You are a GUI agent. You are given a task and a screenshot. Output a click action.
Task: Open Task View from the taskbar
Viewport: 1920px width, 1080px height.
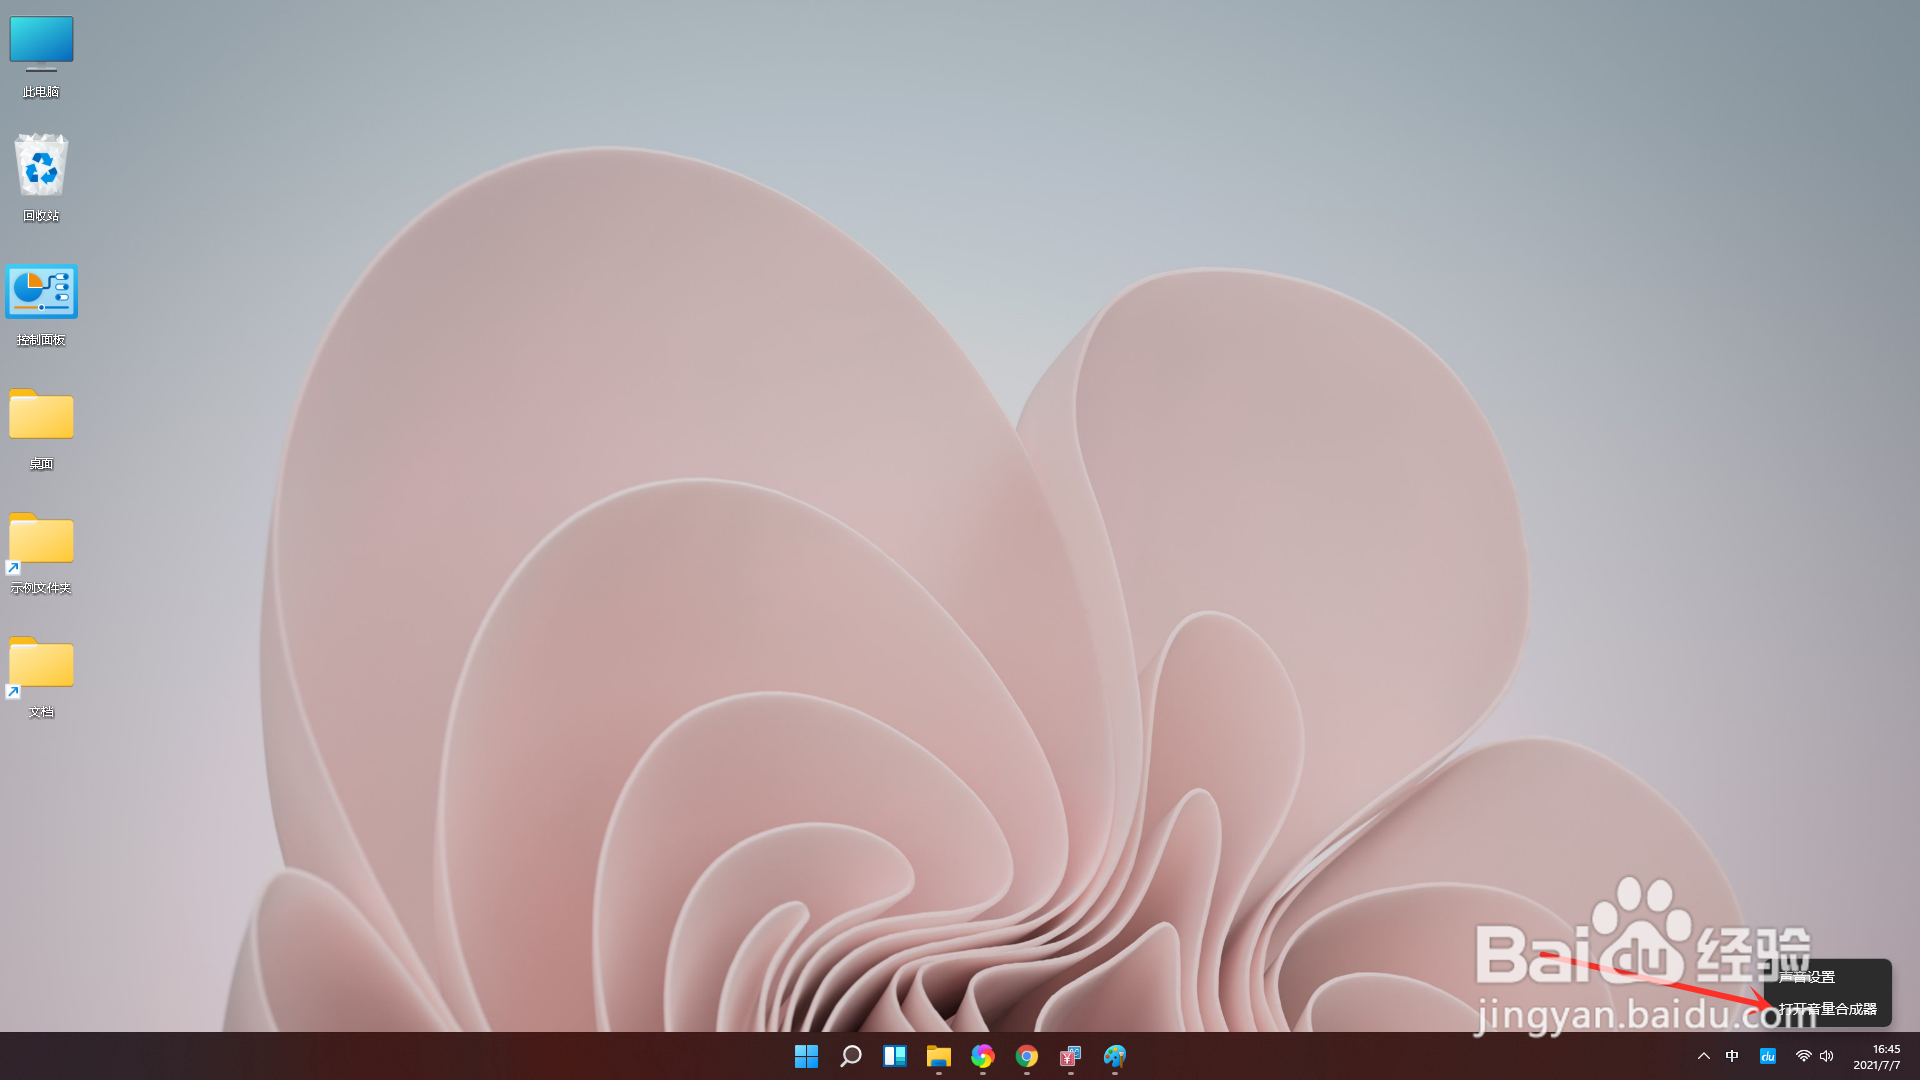click(894, 1057)
